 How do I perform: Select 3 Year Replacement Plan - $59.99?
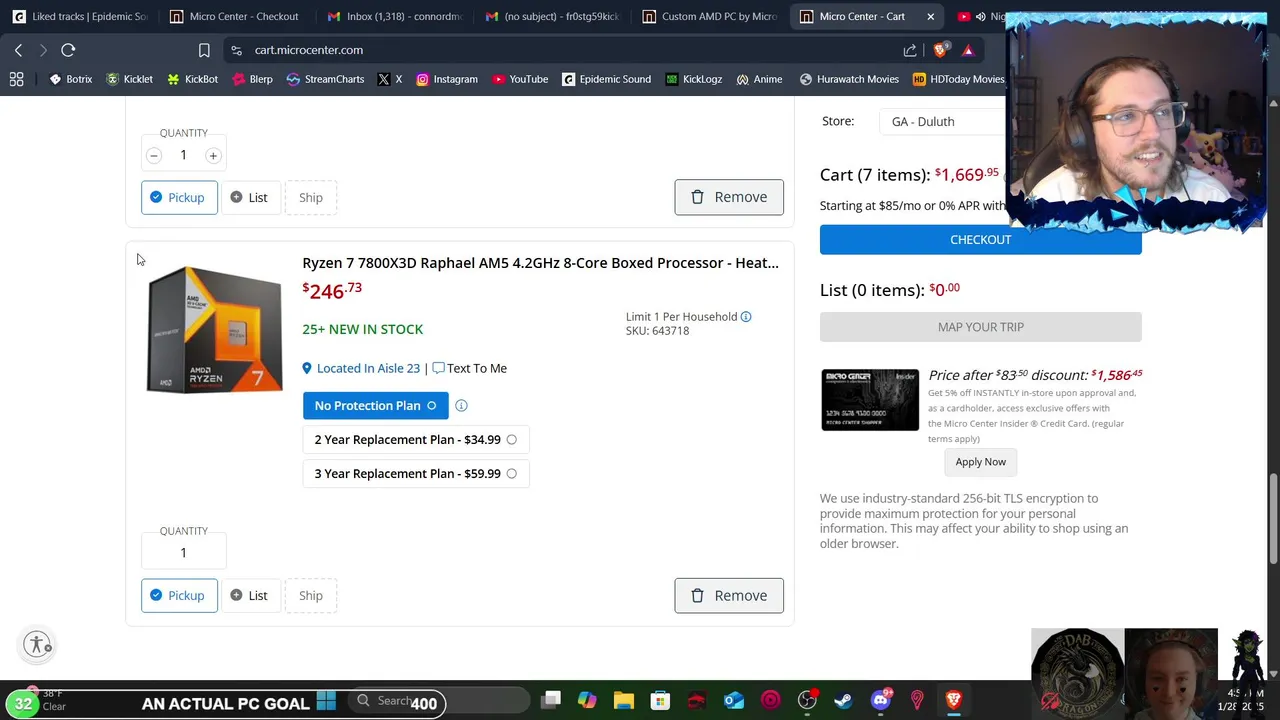tap(416, 474)
